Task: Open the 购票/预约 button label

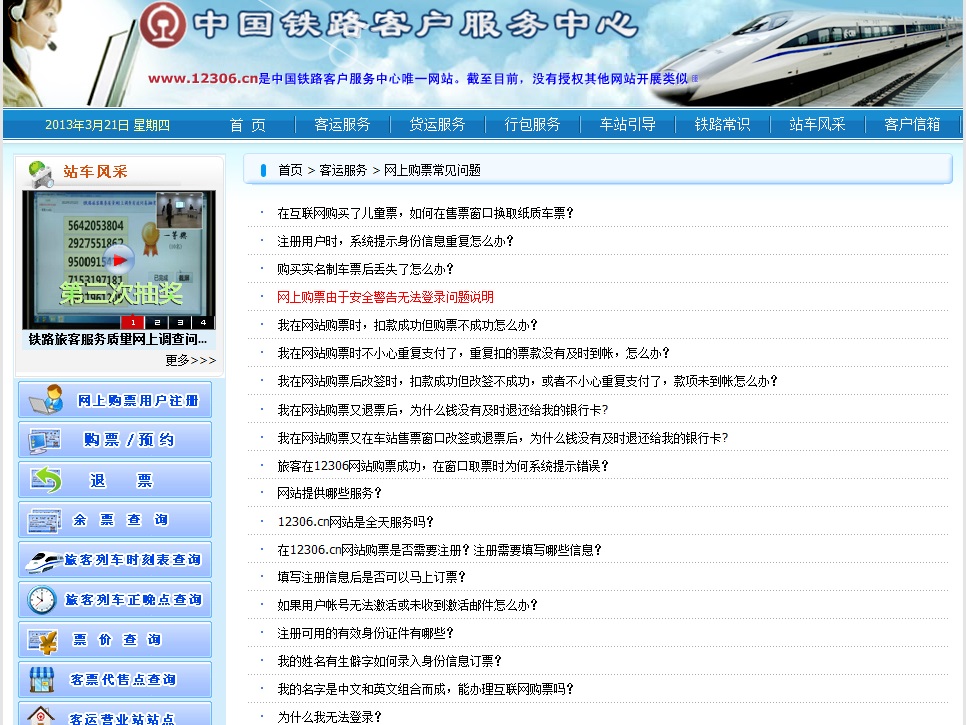Action: click(x=129, y=440)
